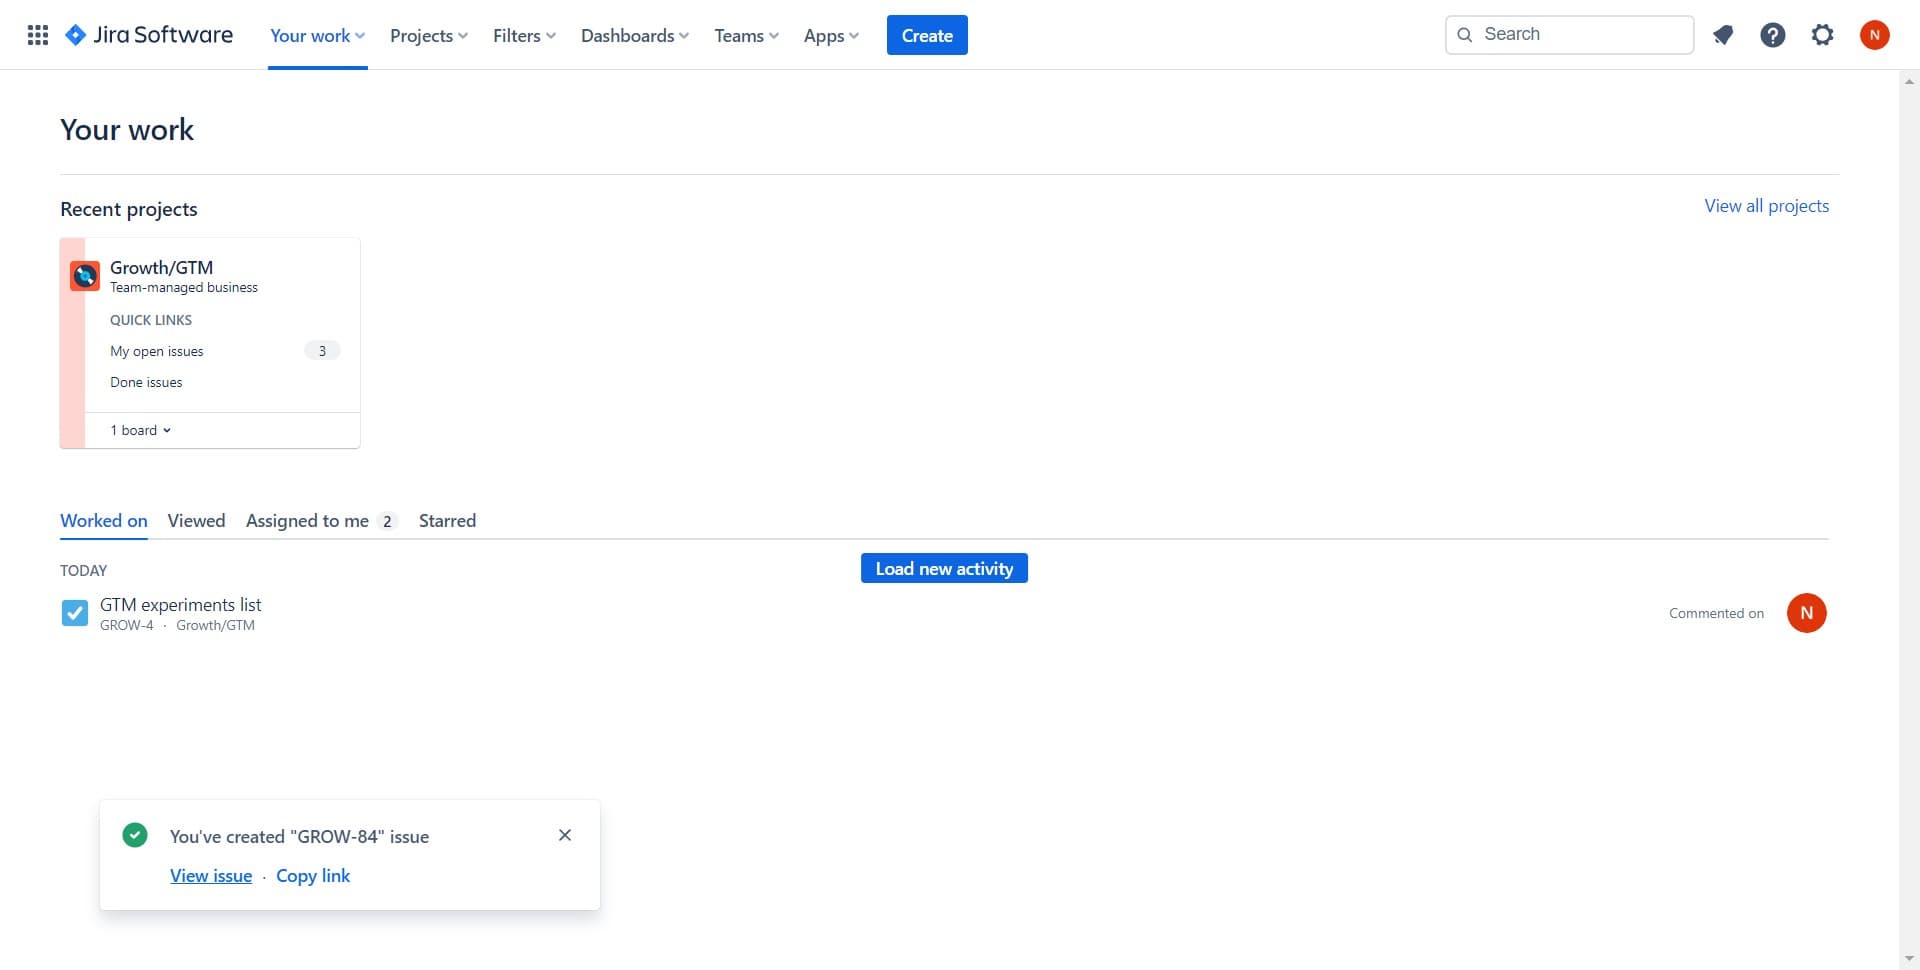Click the Growth/GTM project avatar
The height and width of the screenshot is (970, 1920).
(x=84, y=275)
